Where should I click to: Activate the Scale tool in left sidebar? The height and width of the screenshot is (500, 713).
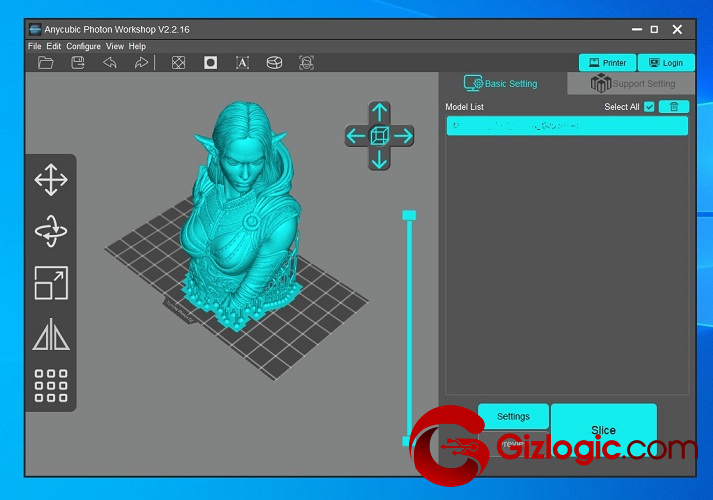[51, 283]
